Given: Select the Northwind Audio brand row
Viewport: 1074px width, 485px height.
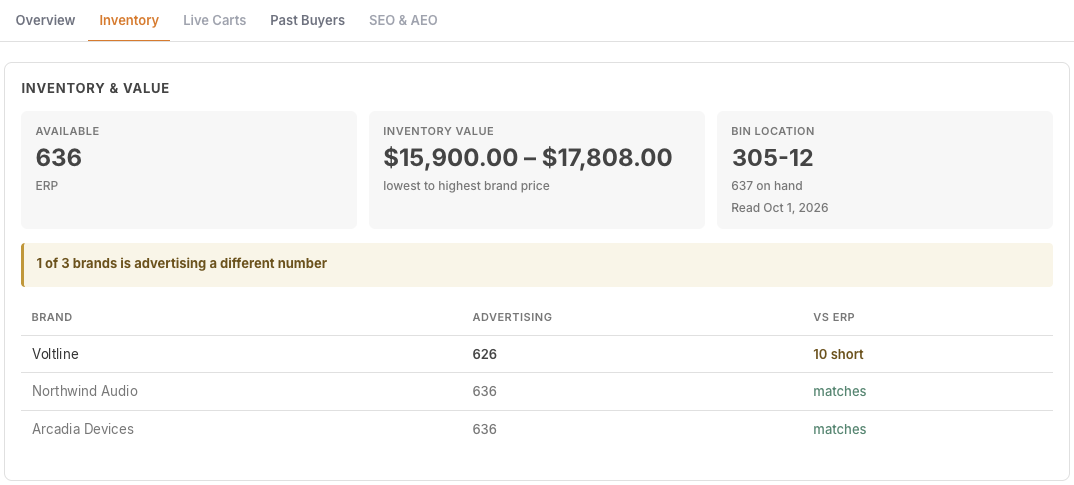Looking at the screenshot, I should [x=537, y=392].
